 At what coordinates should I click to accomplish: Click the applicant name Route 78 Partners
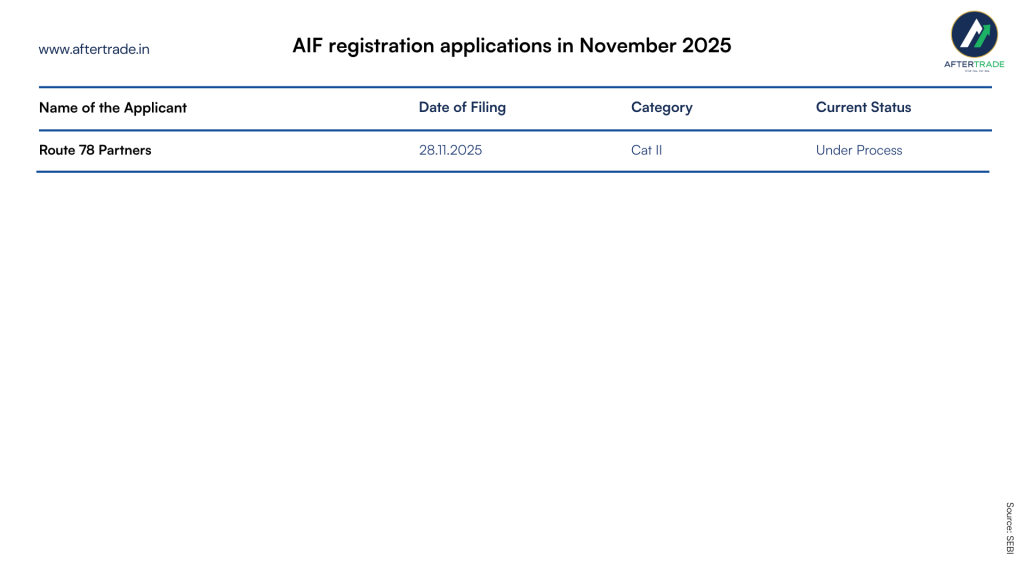pyautogui.click(x=95, y=150)
